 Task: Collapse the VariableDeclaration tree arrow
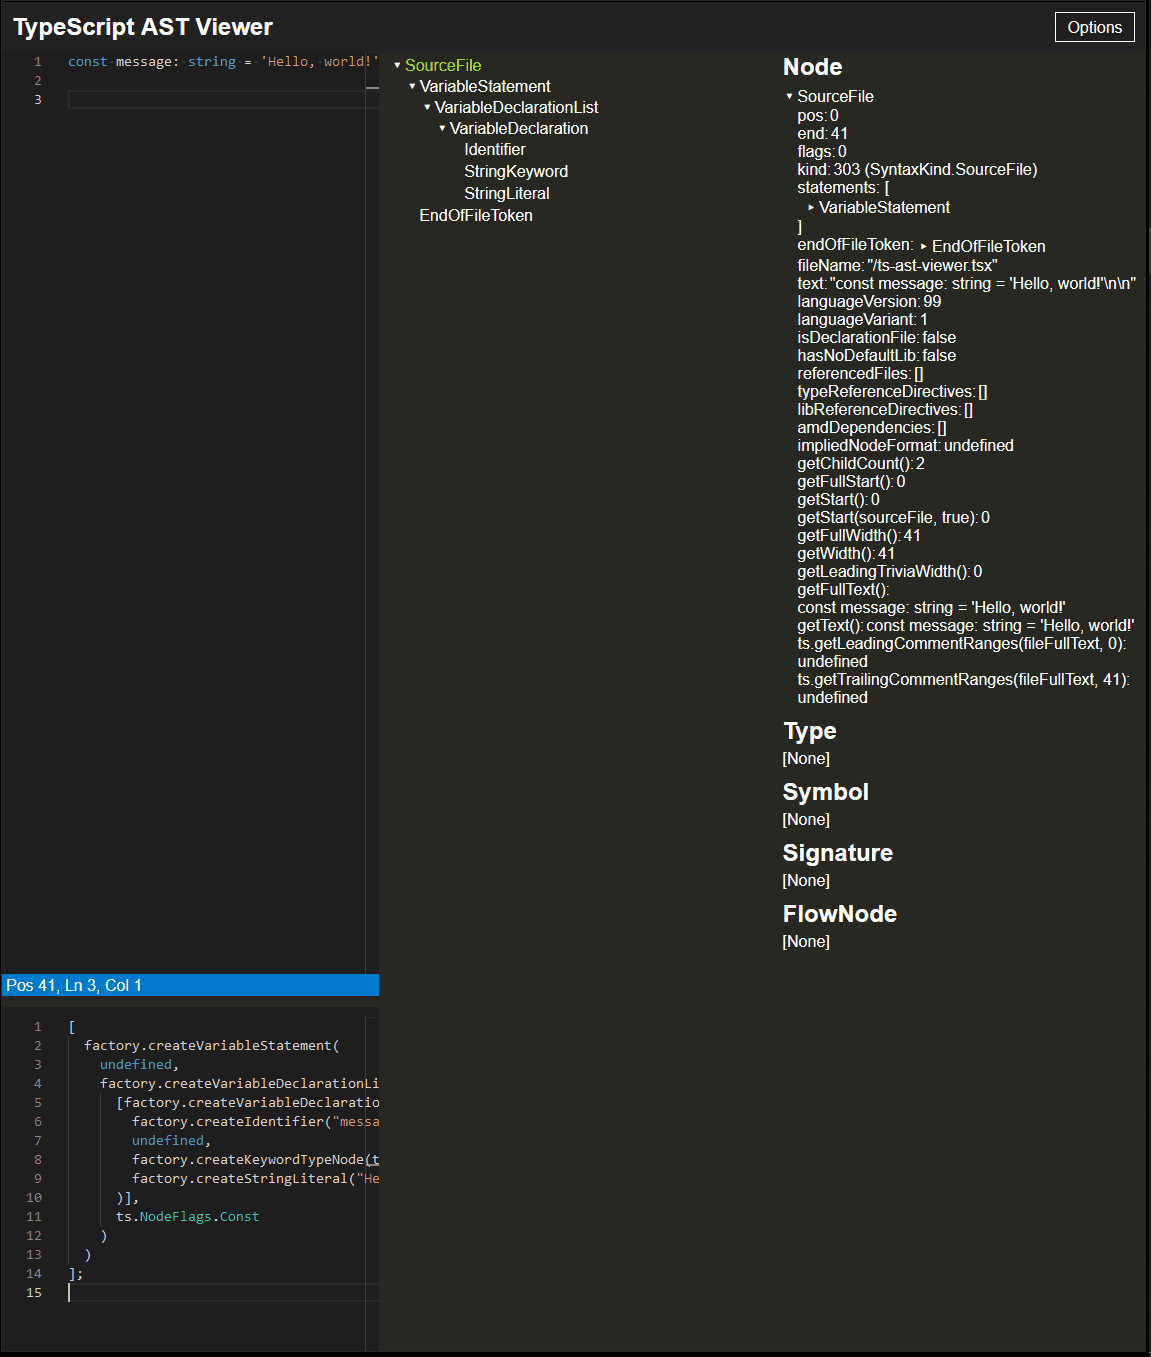point(442,129)
